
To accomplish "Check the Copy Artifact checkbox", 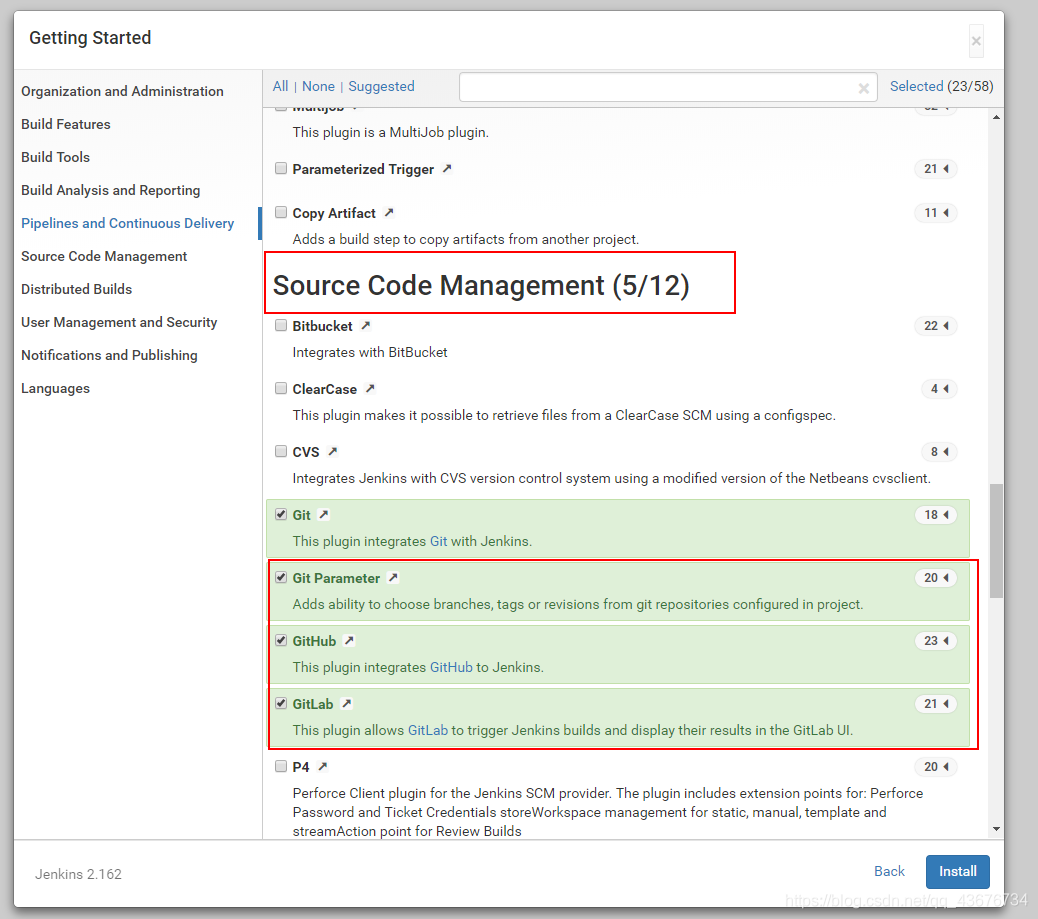I will [281, 212].
